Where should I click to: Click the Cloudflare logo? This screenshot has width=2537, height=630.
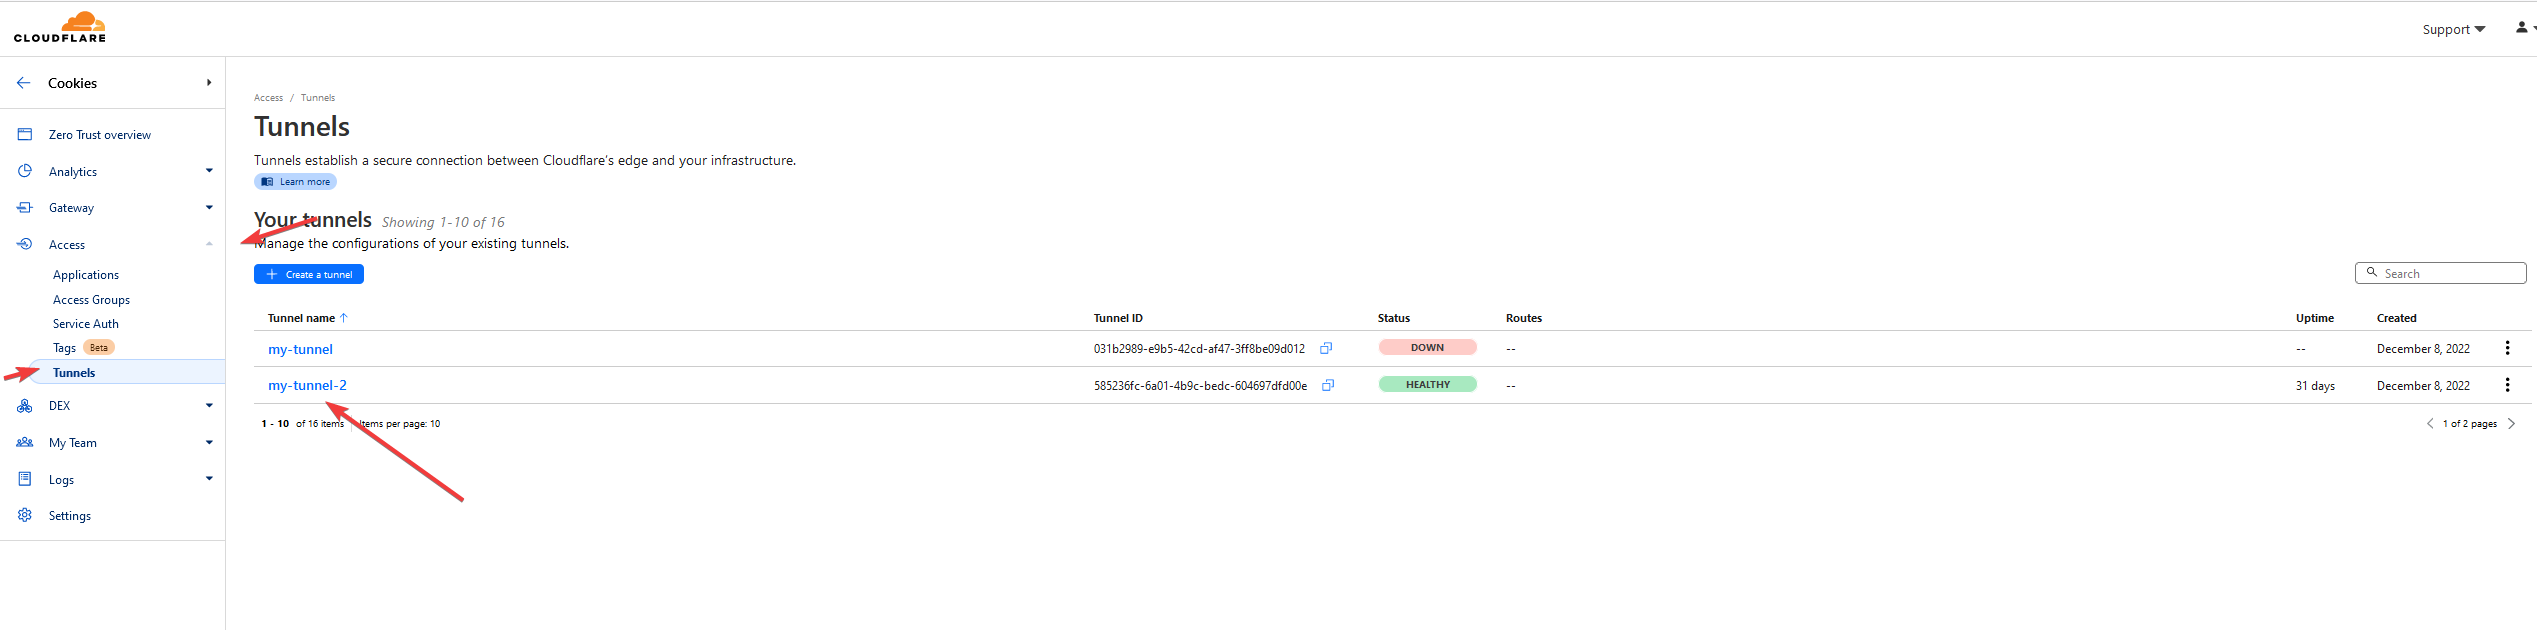point(60,27)
